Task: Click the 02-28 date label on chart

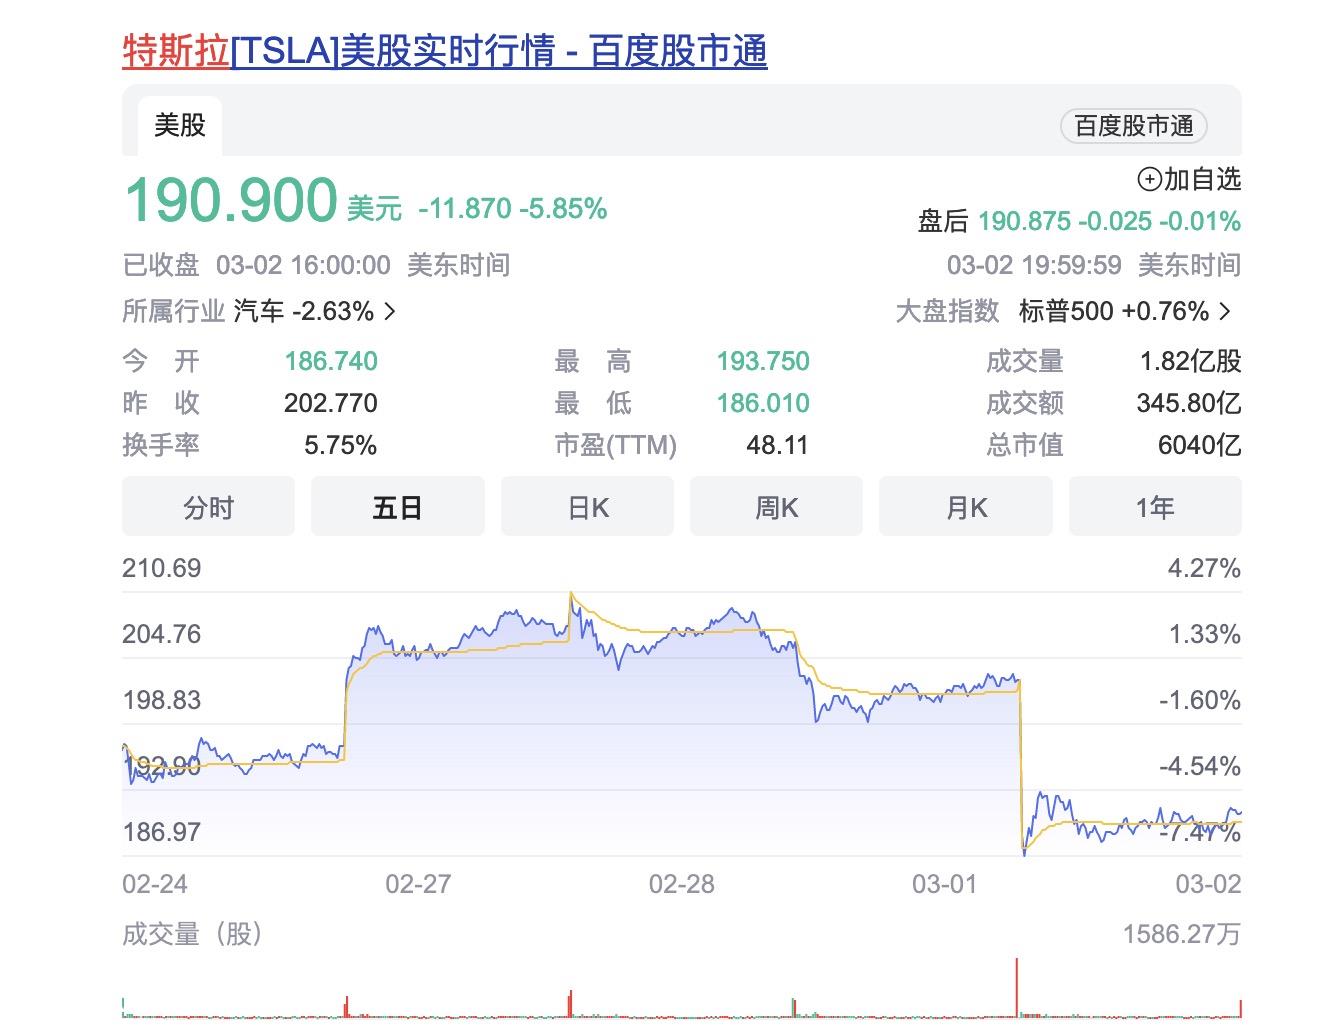Action: tap(682, 884)
